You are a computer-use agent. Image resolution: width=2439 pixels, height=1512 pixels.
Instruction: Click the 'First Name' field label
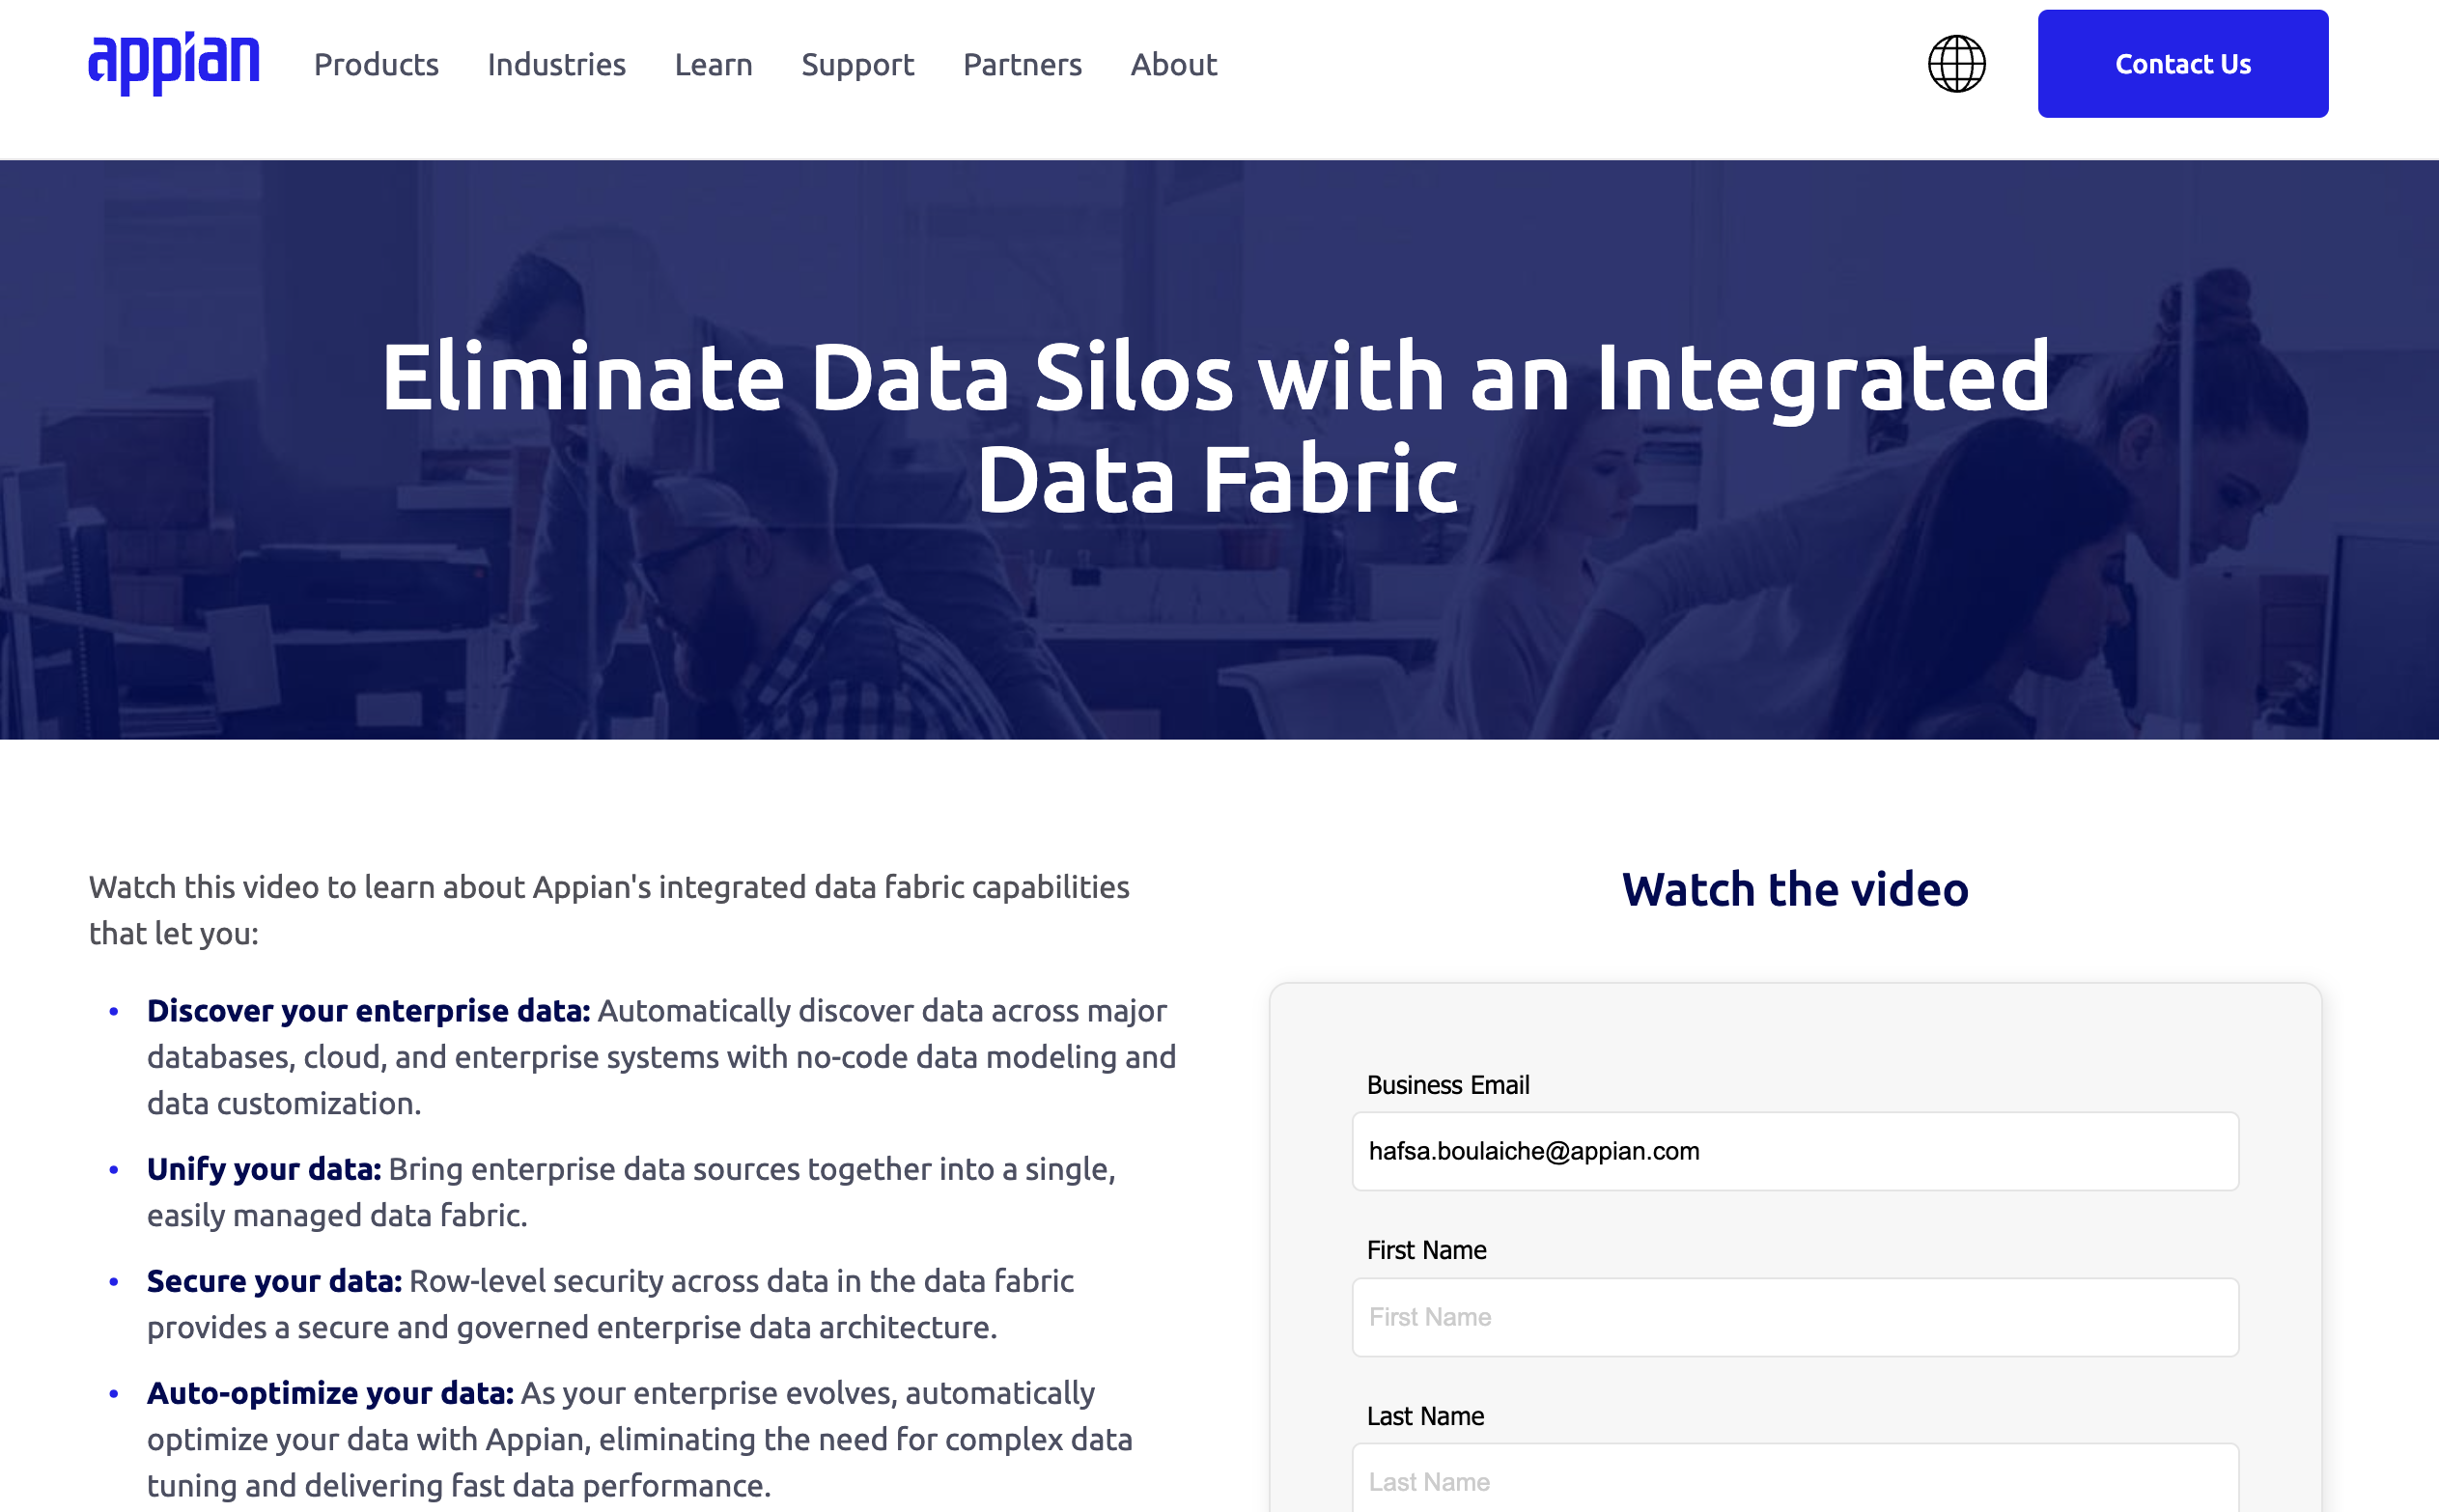[x=1426, y=1250]
